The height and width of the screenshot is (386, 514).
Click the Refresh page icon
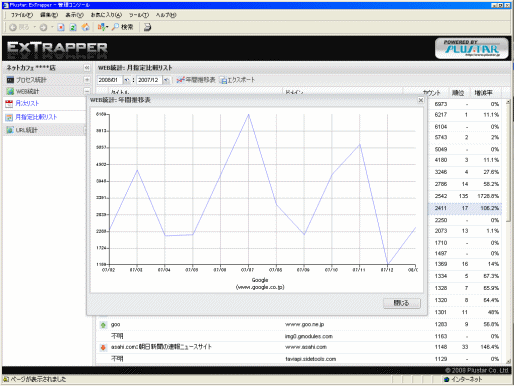(73, 27)
